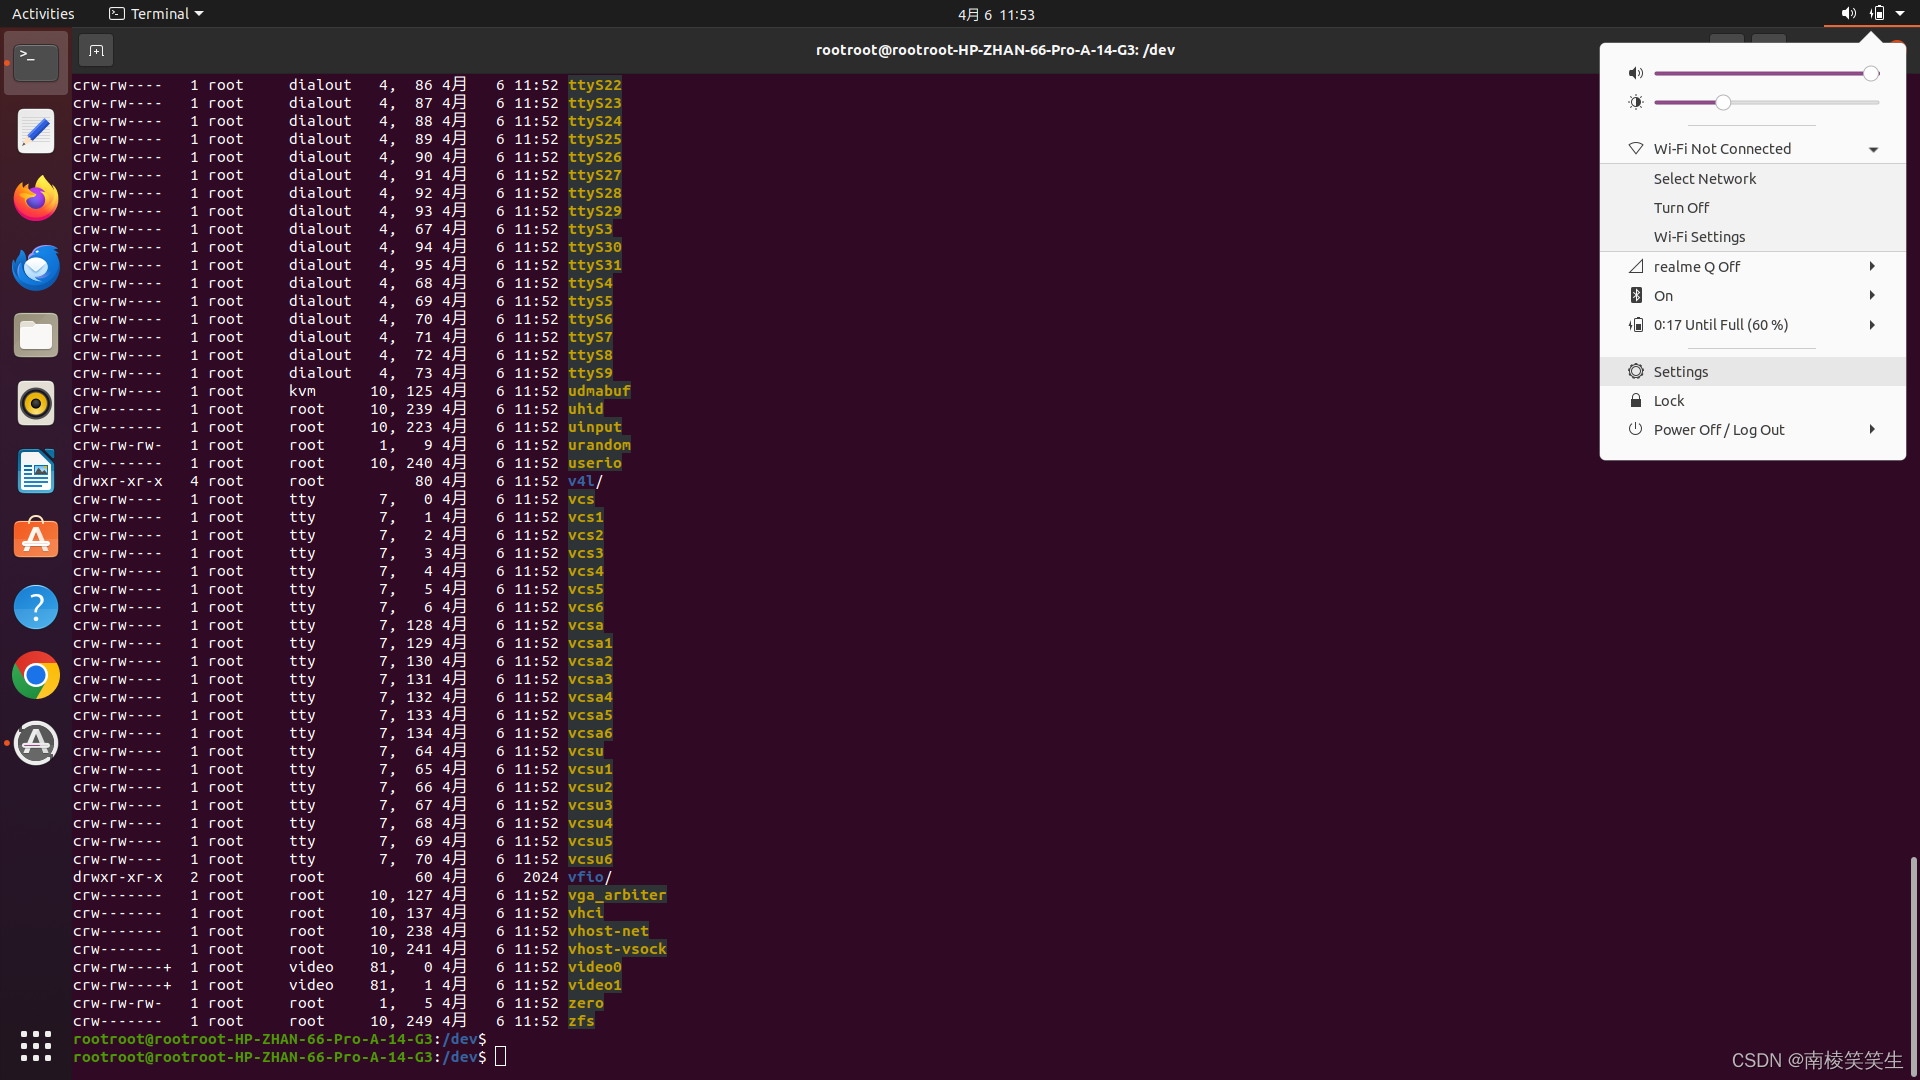This screenshot has height=1080, width=1920.
Task: Launch Thunderbird mail from the dock
Action: point(36,267)
